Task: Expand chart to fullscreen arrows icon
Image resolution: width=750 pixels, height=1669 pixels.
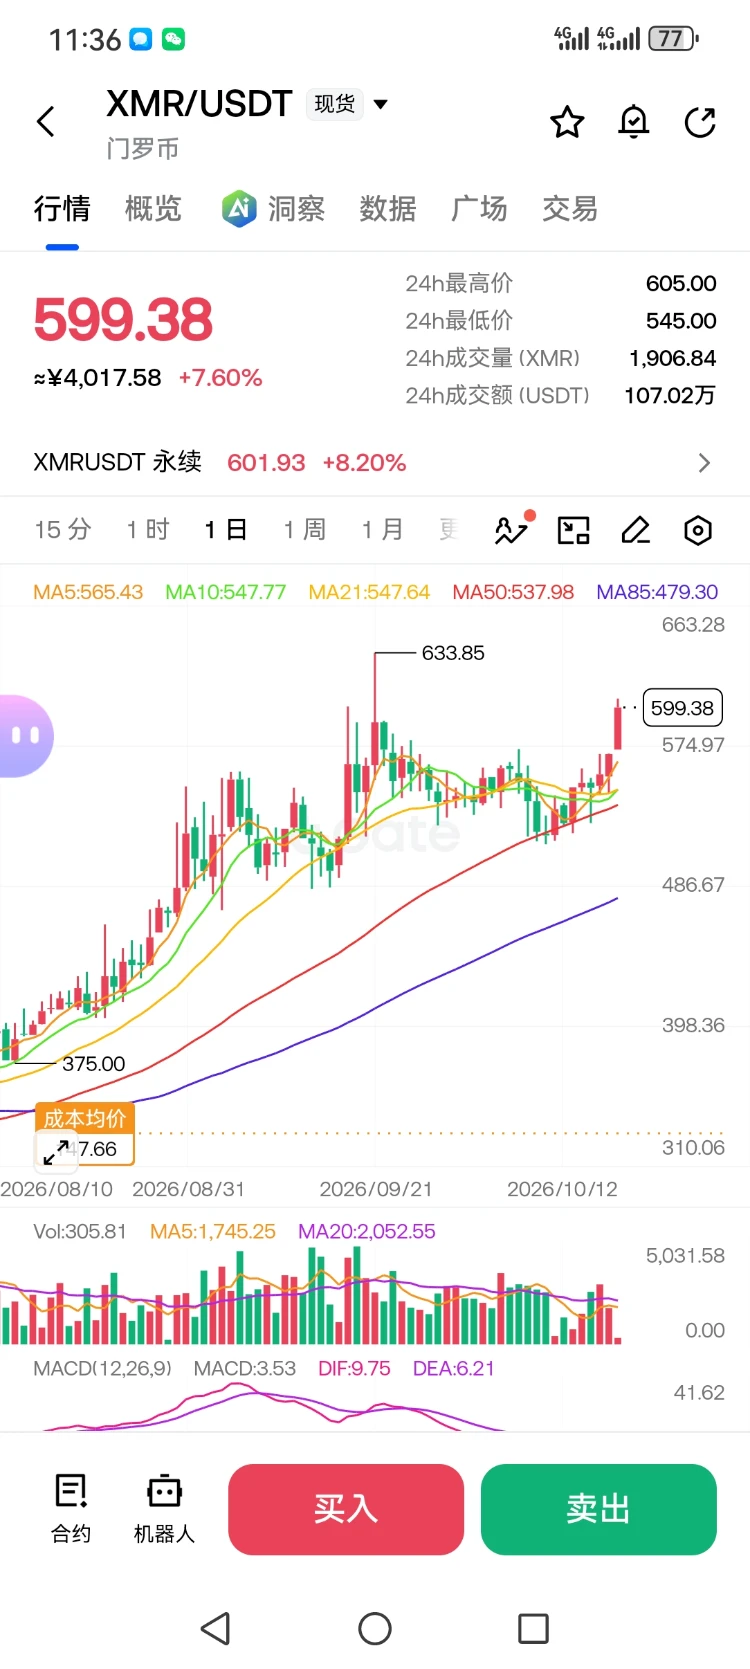Action: (x=56, y=1152)
